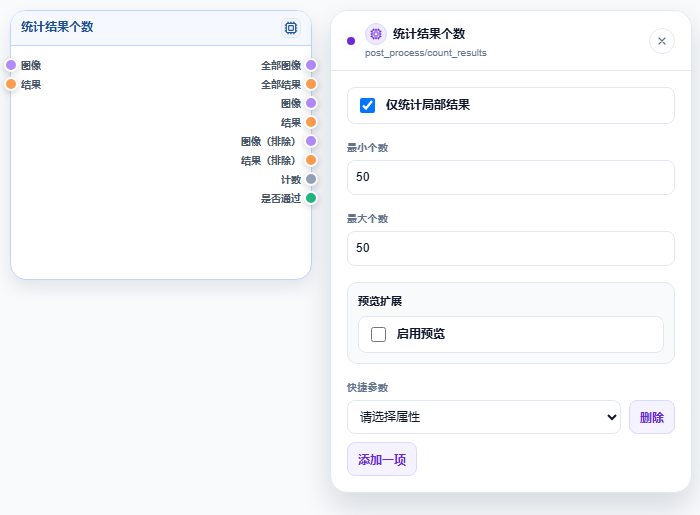Click the panel title 统计结果个数
700x515 pixels.
click(429, 33)
